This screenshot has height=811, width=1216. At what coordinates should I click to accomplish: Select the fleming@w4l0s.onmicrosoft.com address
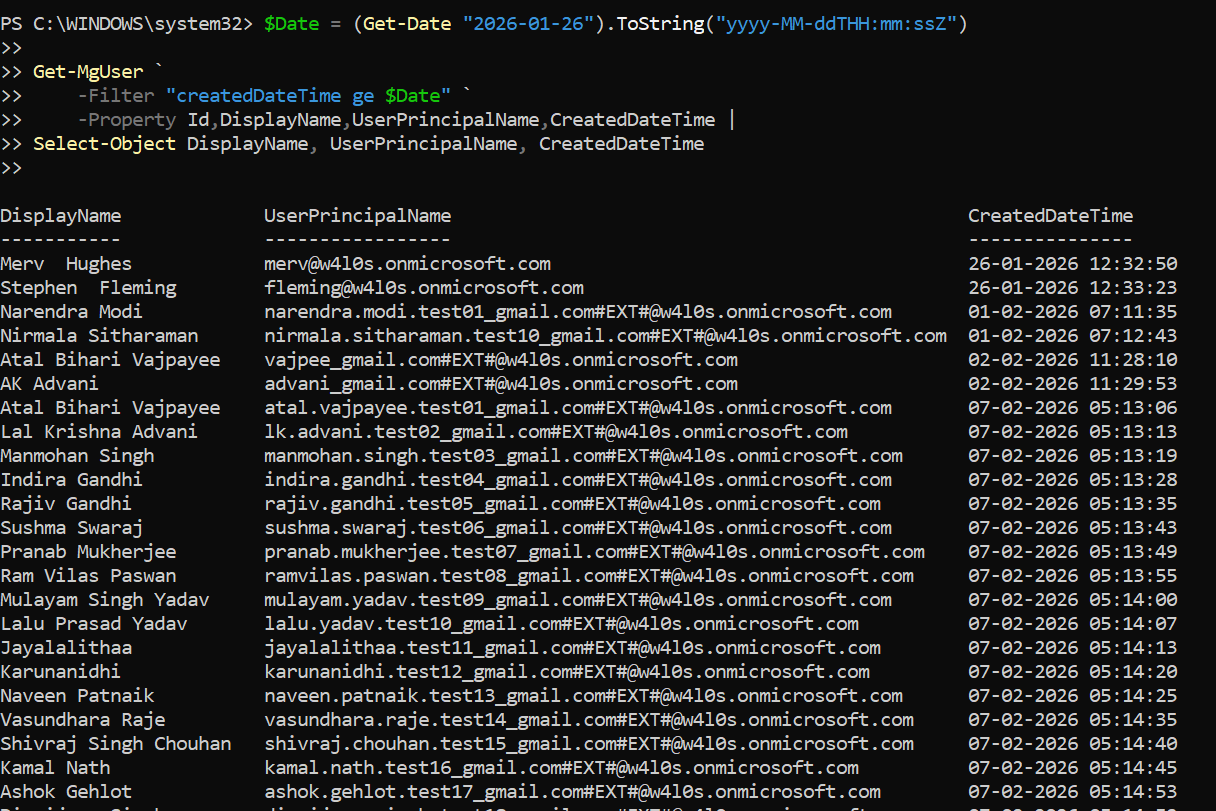423,288
